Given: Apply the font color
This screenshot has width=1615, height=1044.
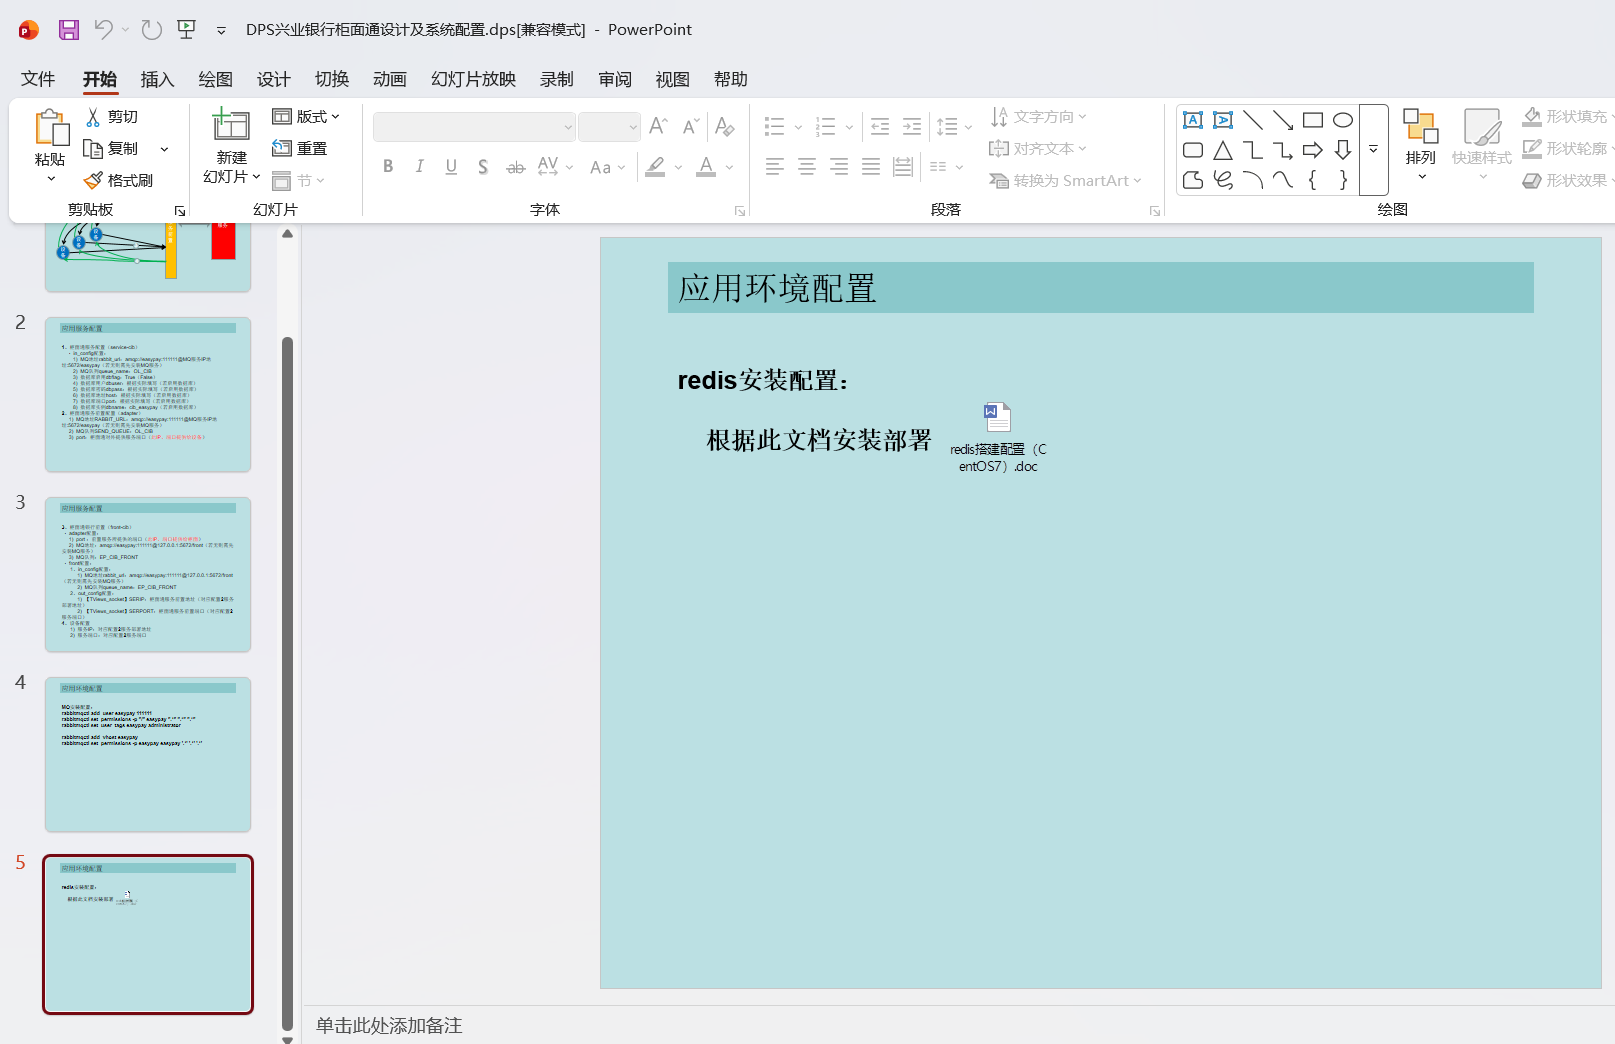Looking at the screenshot, I should click(706, 167).
